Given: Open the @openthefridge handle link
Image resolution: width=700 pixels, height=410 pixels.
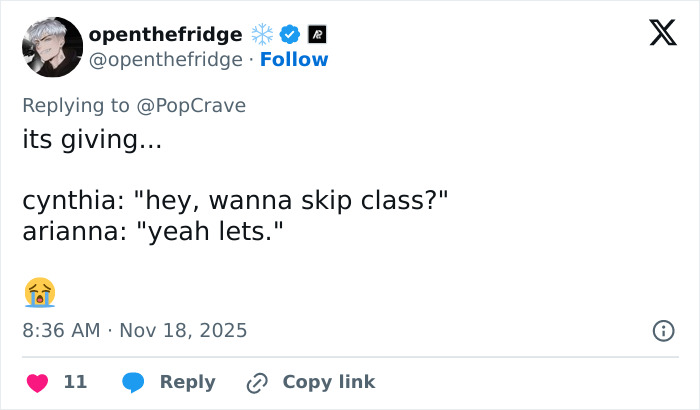Looking at the screenshot, I should (x=165, y=60).
